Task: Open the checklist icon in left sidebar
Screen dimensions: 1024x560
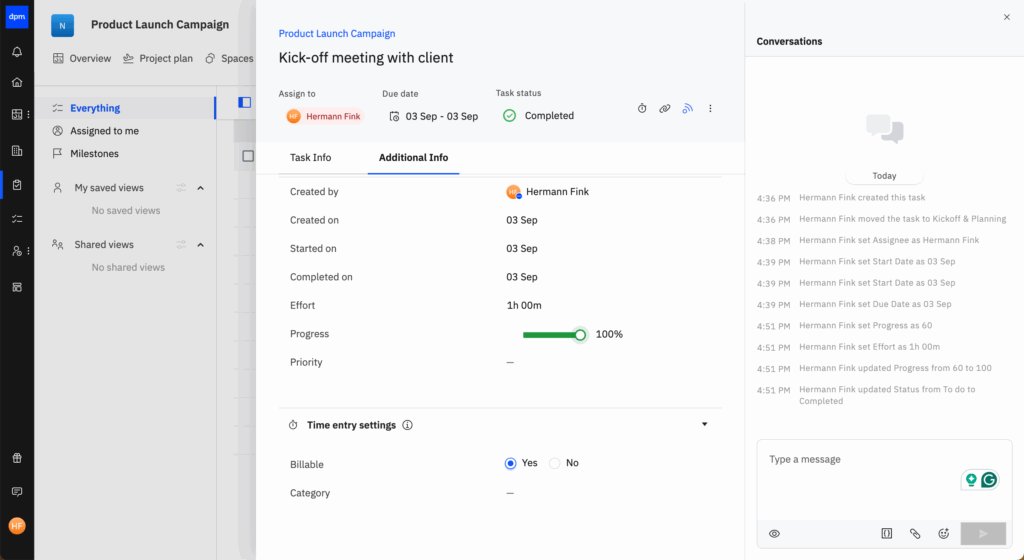Action: [17, 219]
